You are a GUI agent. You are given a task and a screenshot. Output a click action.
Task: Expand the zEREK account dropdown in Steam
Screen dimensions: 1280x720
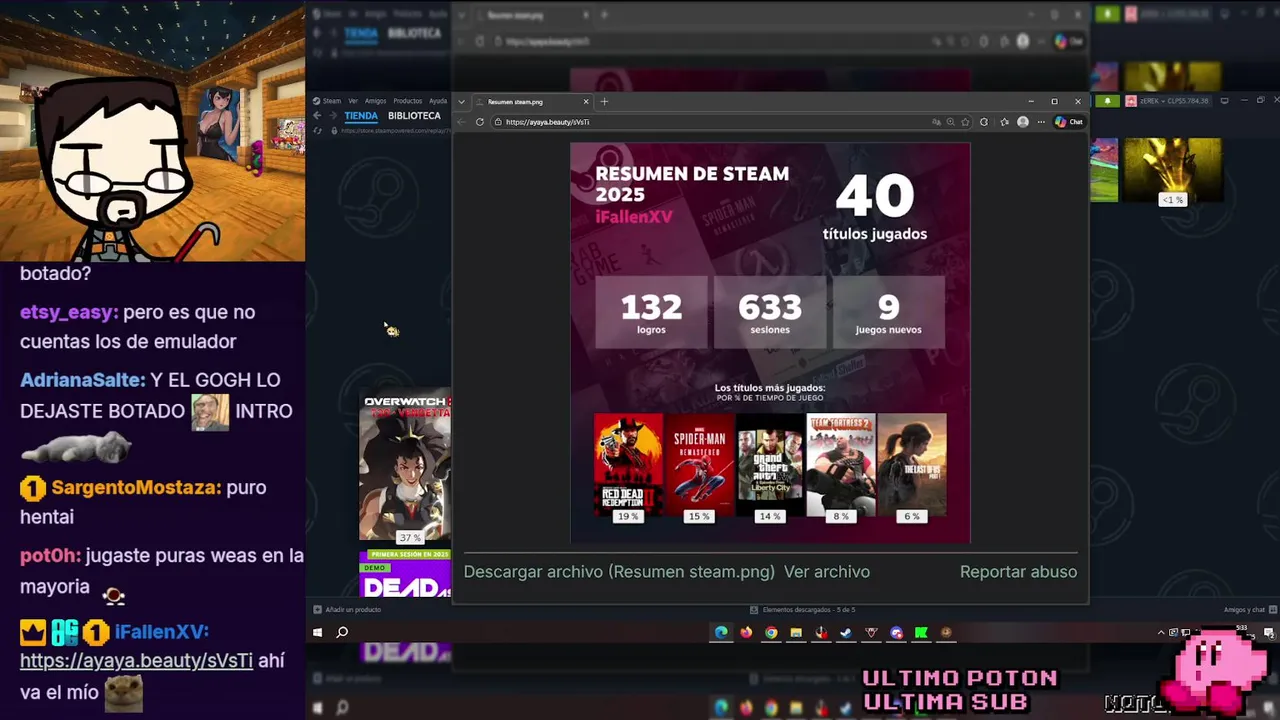tap(1173, 101)
